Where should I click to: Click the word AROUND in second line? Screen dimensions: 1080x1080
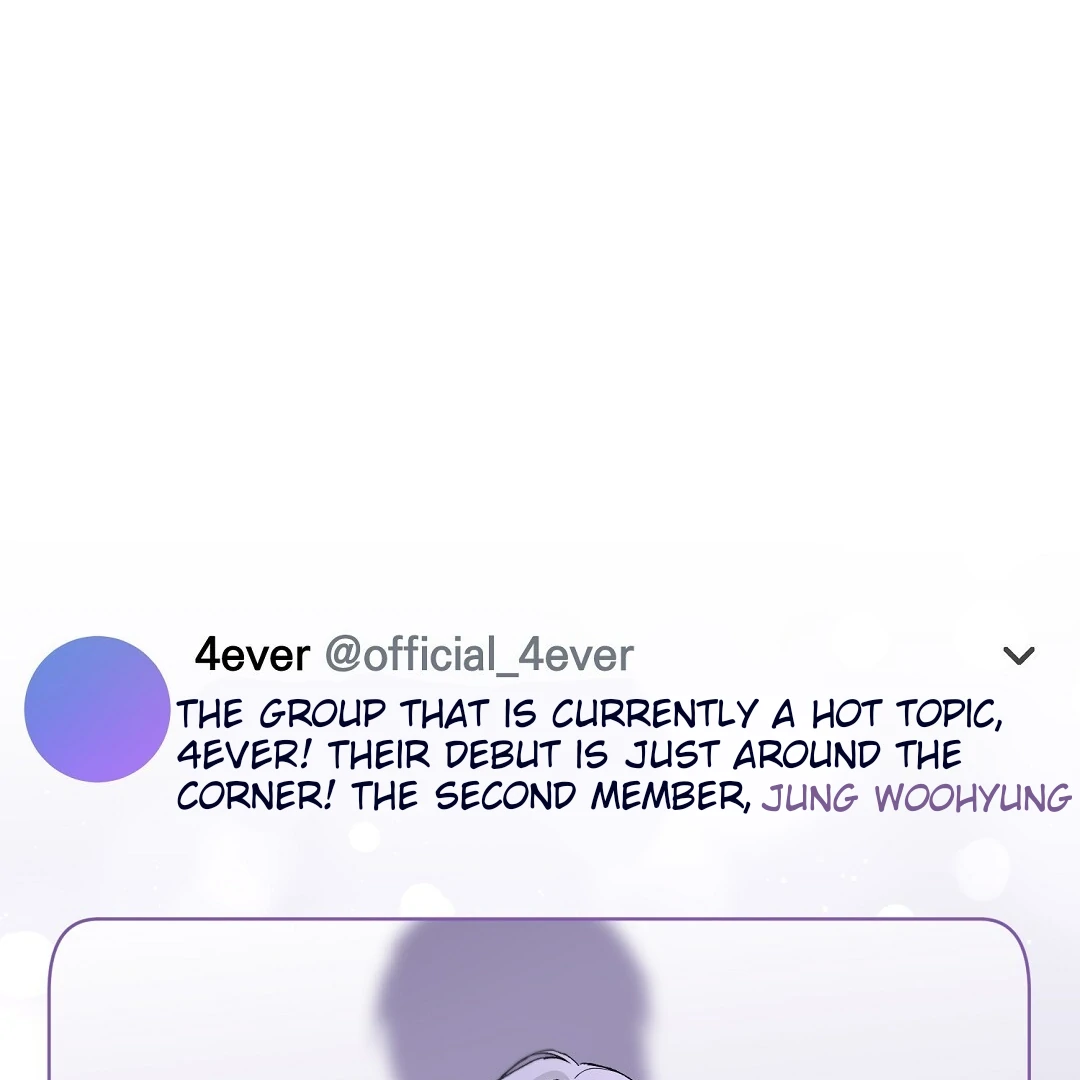click(x=807, y=756)
